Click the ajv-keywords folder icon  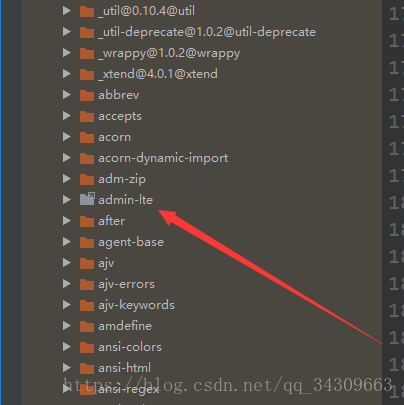(87, 305)
